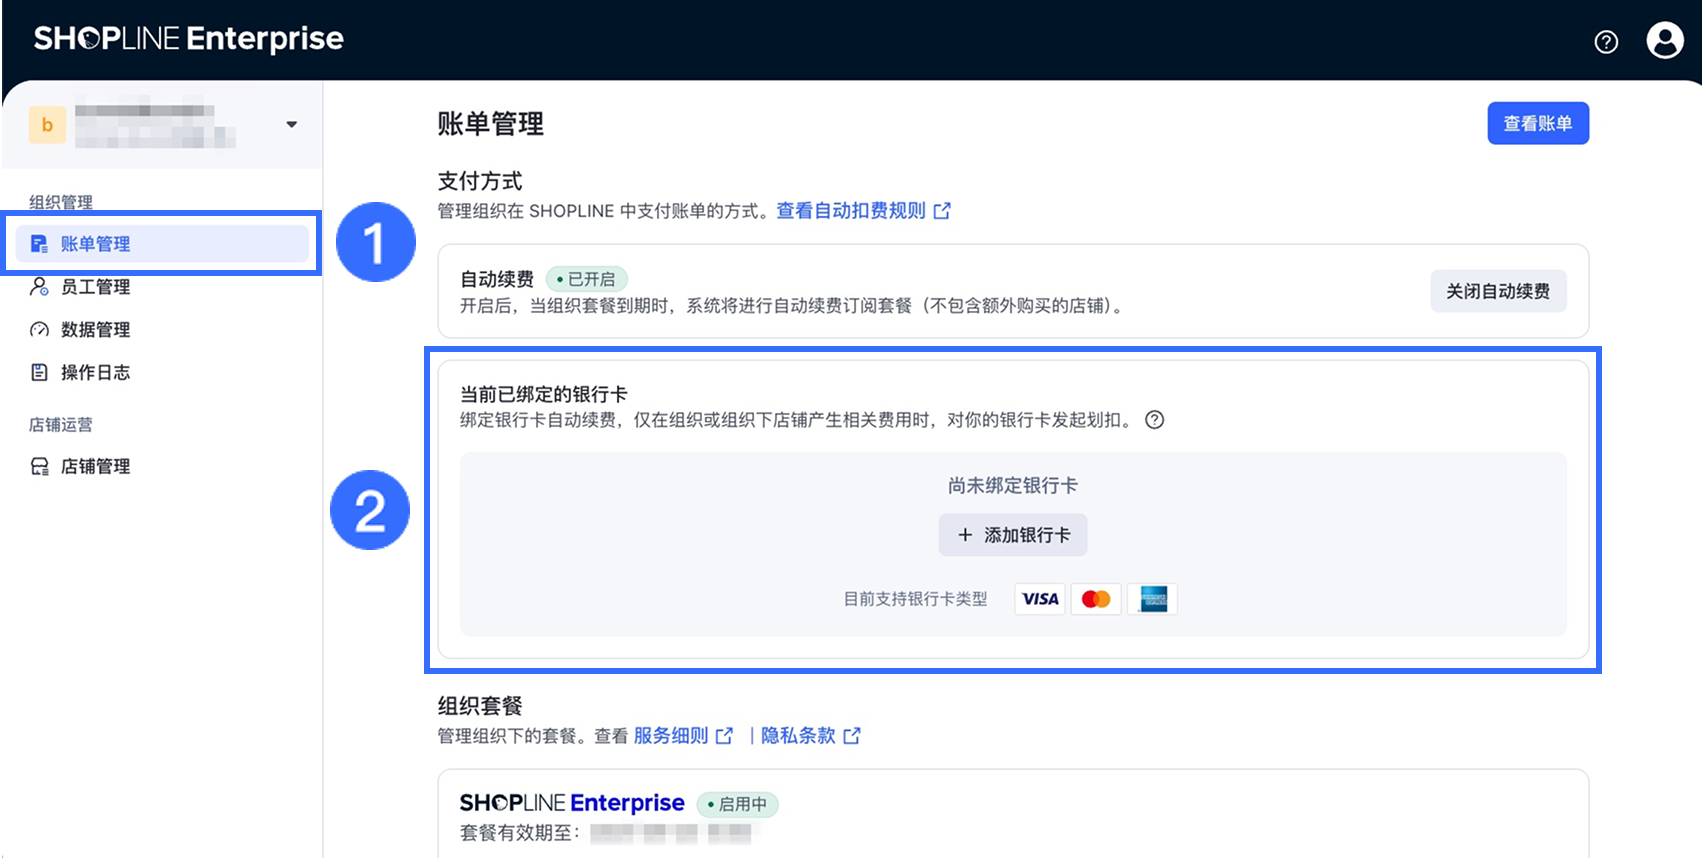Click the 操作日志 document icon
The width and height of the screenshot is (1702, 858).
[39, 373]
